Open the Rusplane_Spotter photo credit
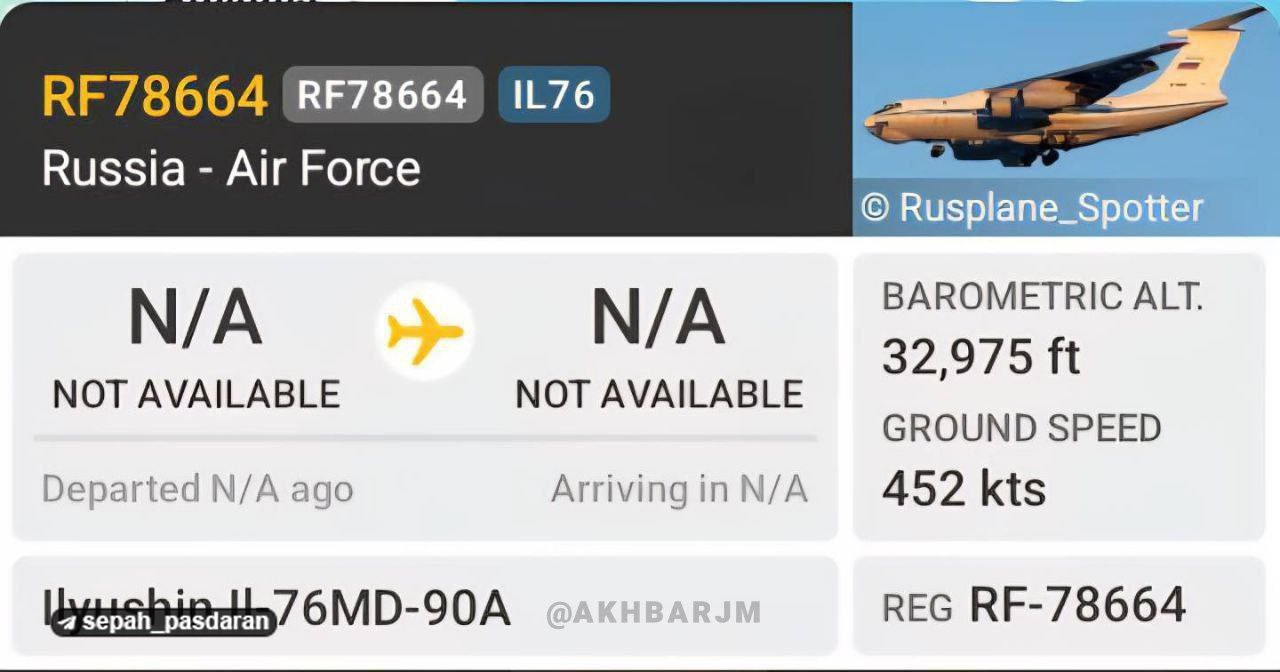Image resolution: width=1280 pixels, height=672 pixels. point(1032,208)
